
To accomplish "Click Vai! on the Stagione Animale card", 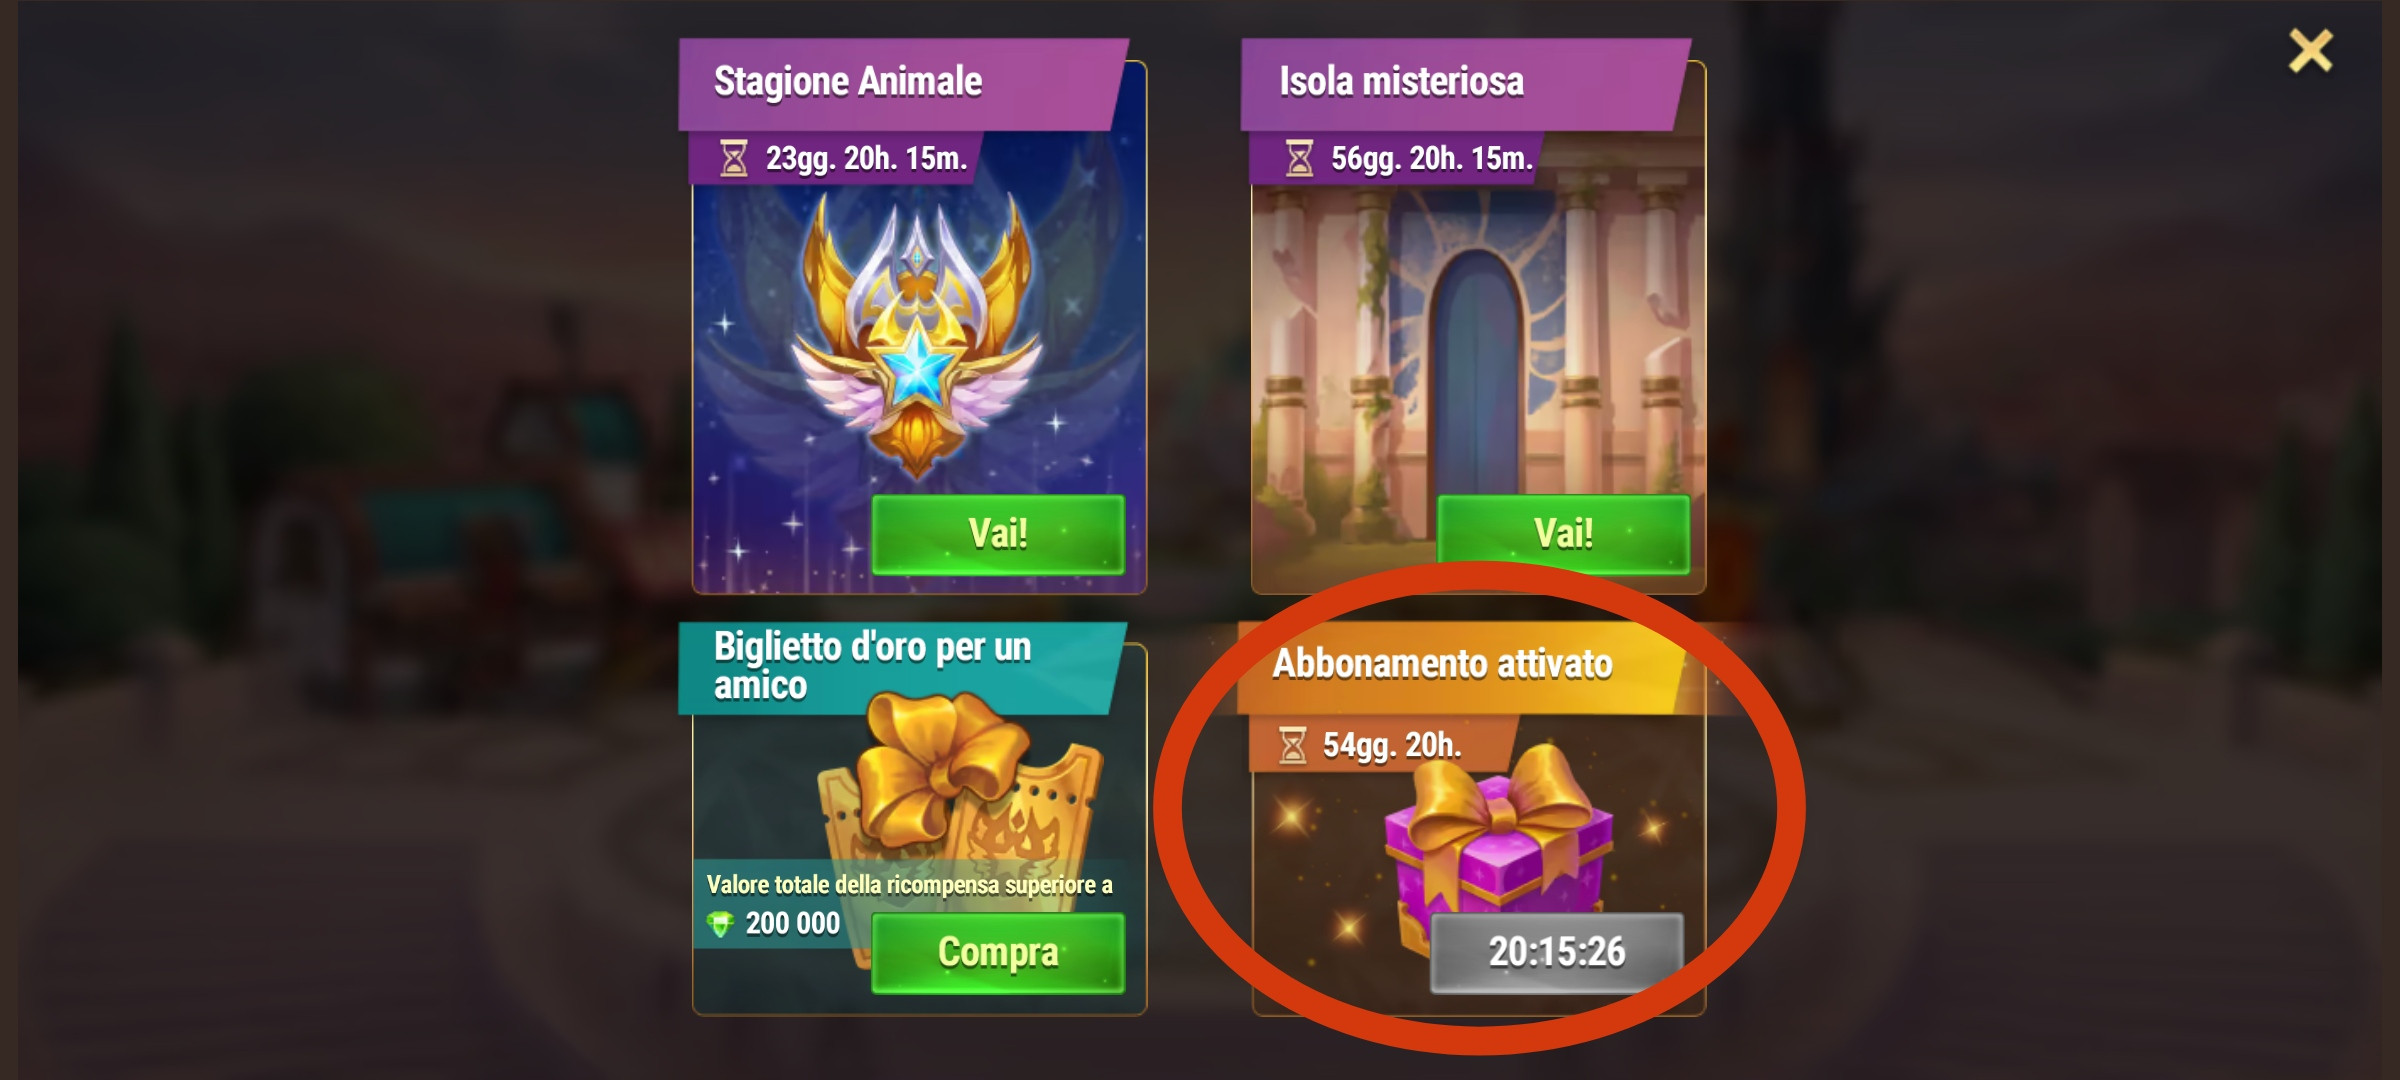I will click(998, 534).
